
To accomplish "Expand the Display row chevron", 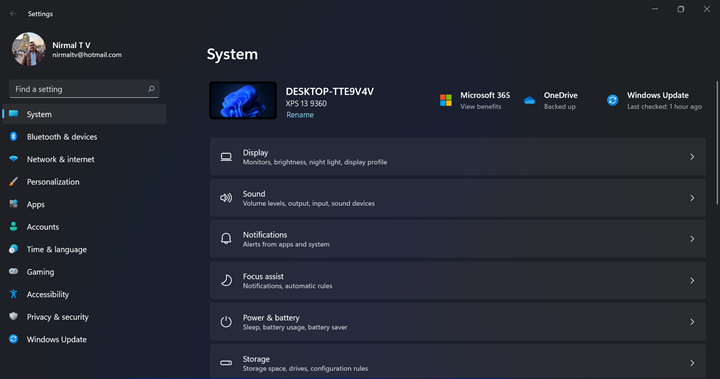I will pyautogui.click(x=692, y=157).
